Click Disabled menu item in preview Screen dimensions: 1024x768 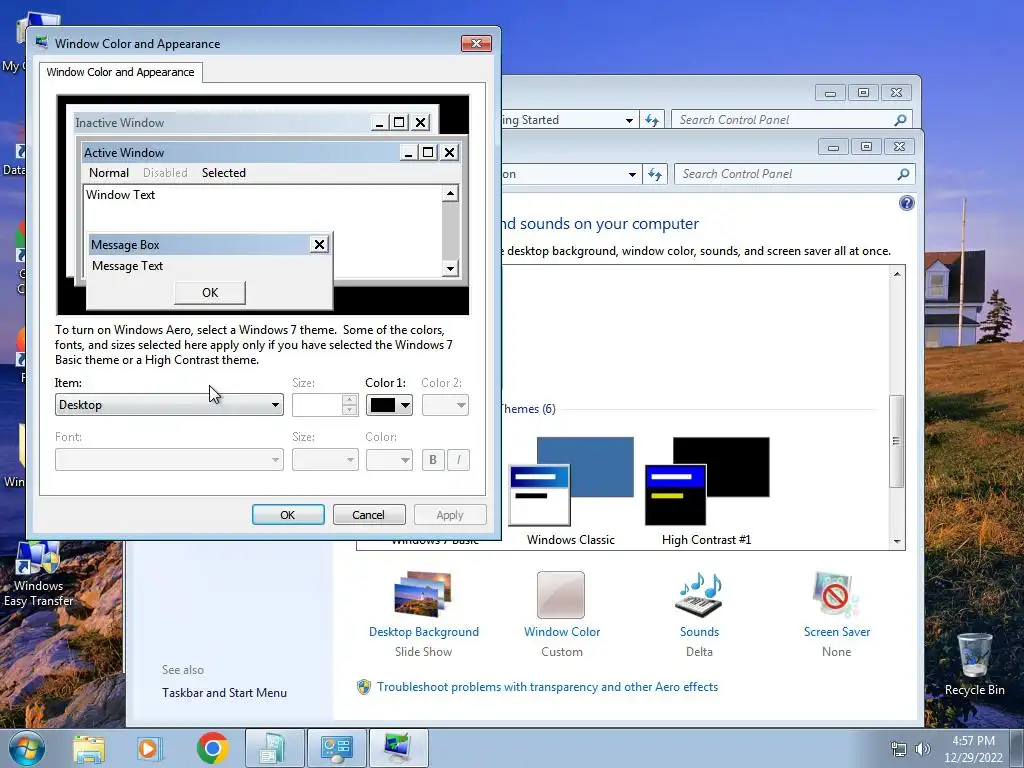(x=165, y=172)
